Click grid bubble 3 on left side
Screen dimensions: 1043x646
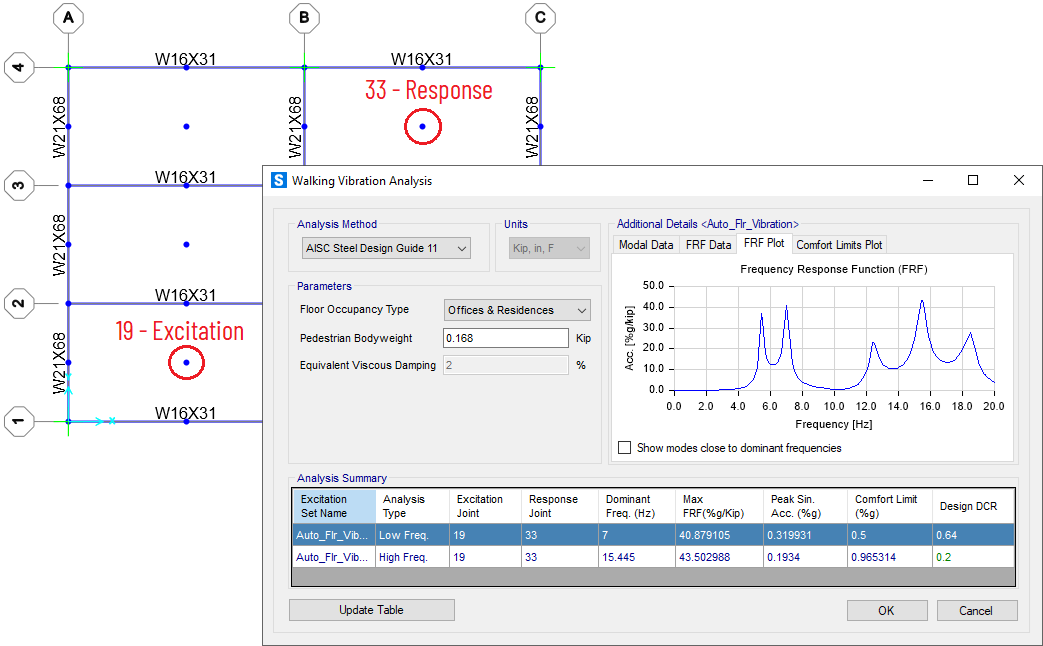tap(17, 186)
